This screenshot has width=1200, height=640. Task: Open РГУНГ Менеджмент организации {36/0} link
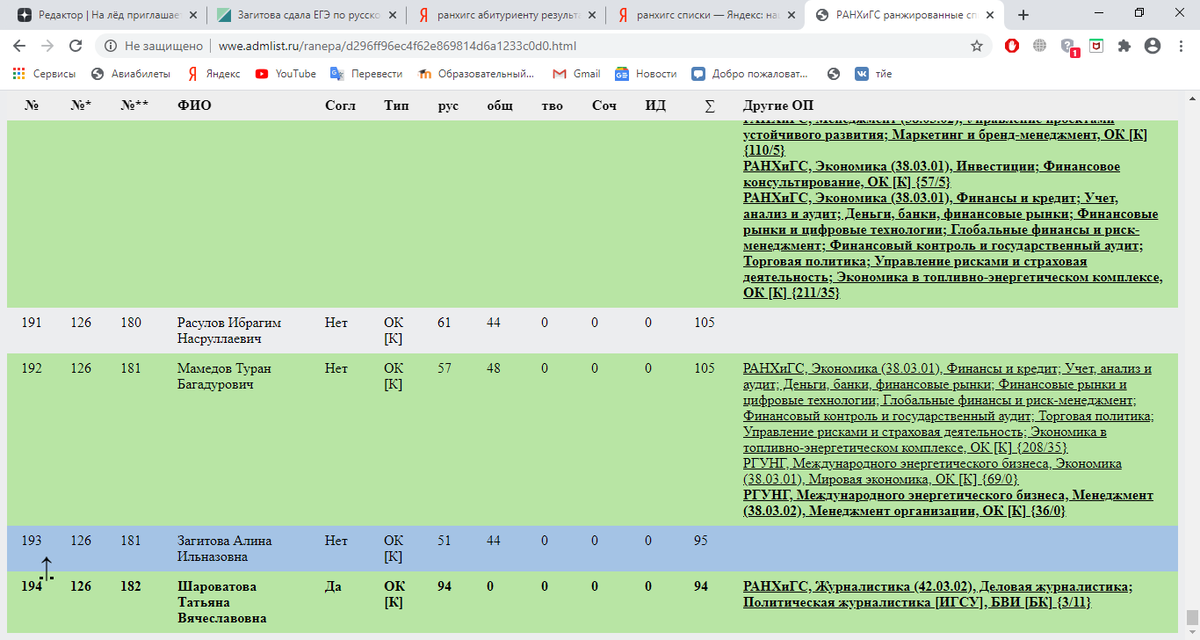pos(948,503)
